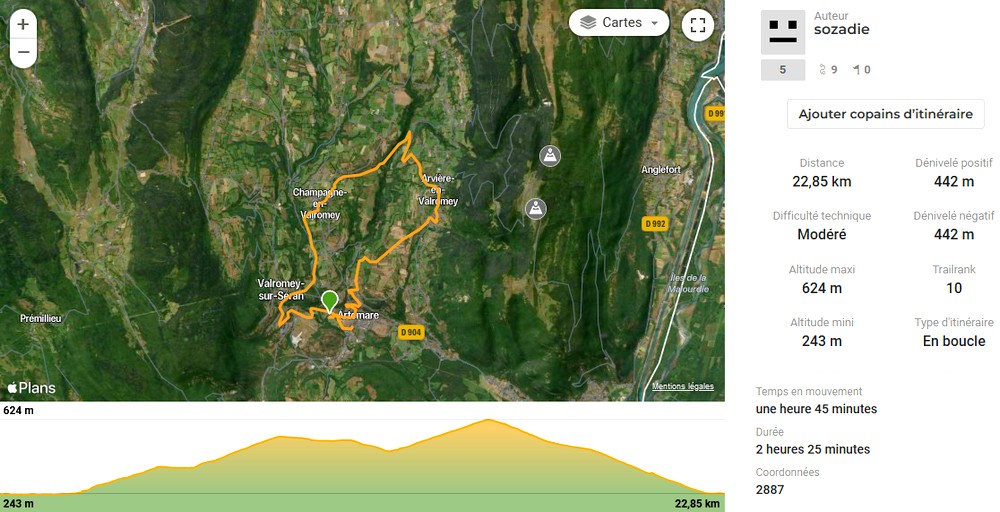This screenshot has width=1000, height=512.
Task: Click the layers stack icon in Cartes
Action: (x=587, y=23)
